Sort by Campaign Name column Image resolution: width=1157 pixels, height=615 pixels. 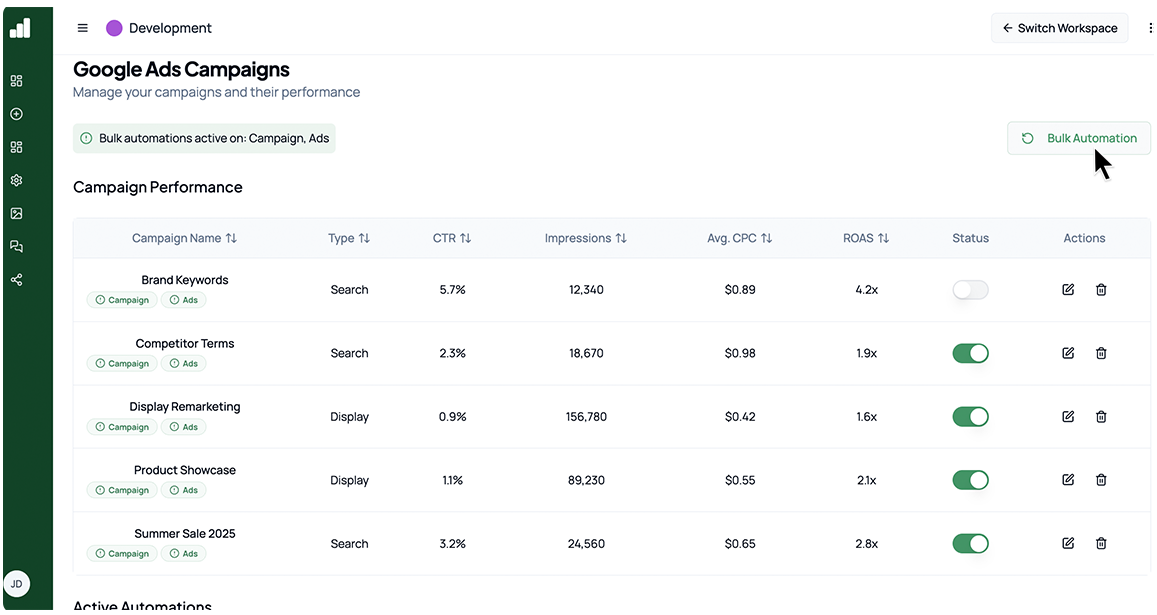click(184, 238)
